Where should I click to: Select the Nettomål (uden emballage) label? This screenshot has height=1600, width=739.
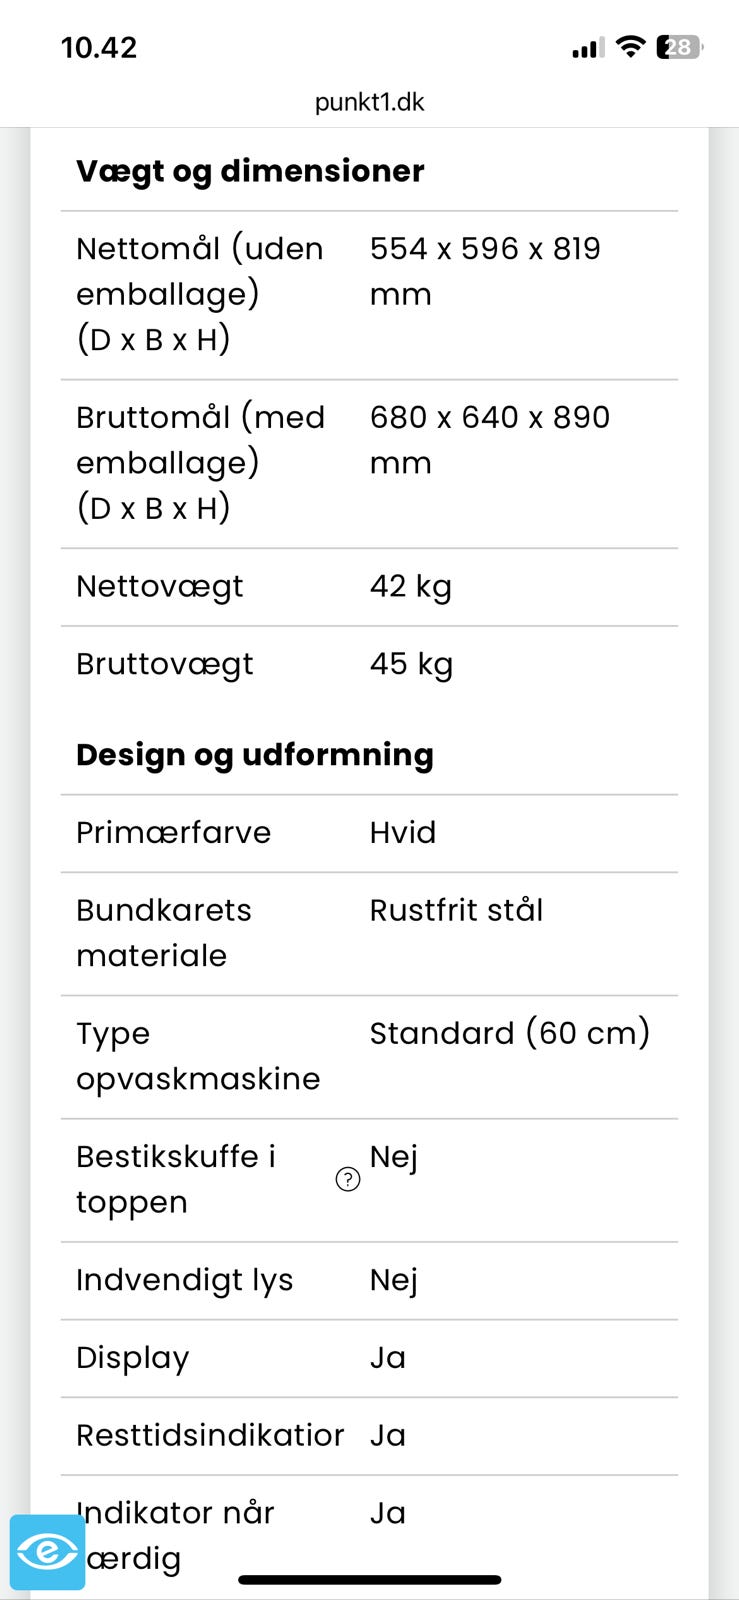coord(200,294)
